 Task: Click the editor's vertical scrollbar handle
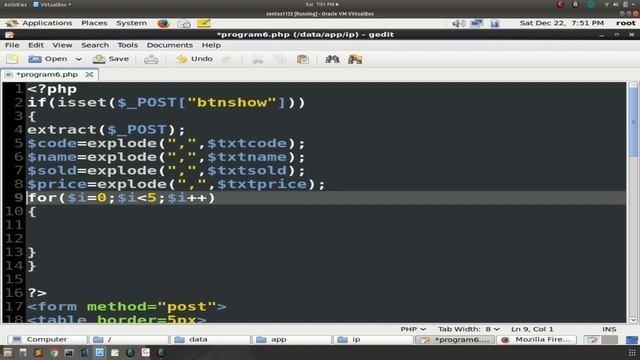pyautogui.click(x=633, y=122)
